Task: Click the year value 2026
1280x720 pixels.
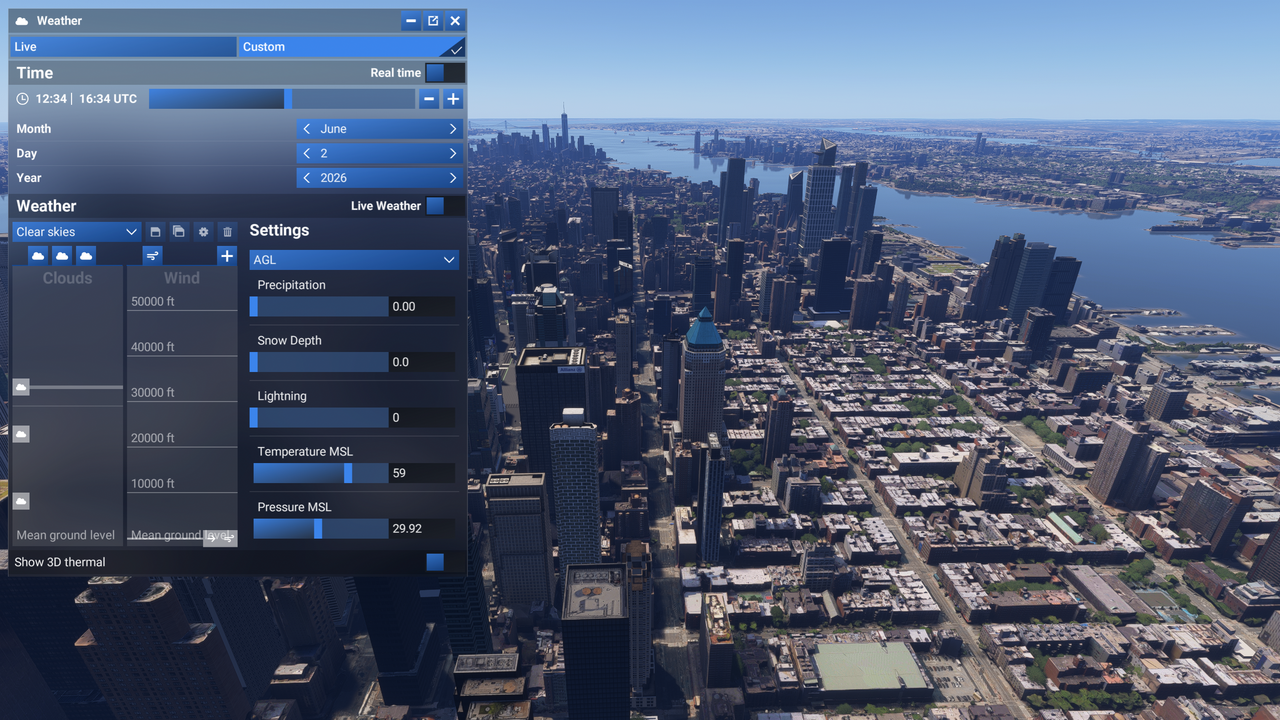Action: pos(333,178)
